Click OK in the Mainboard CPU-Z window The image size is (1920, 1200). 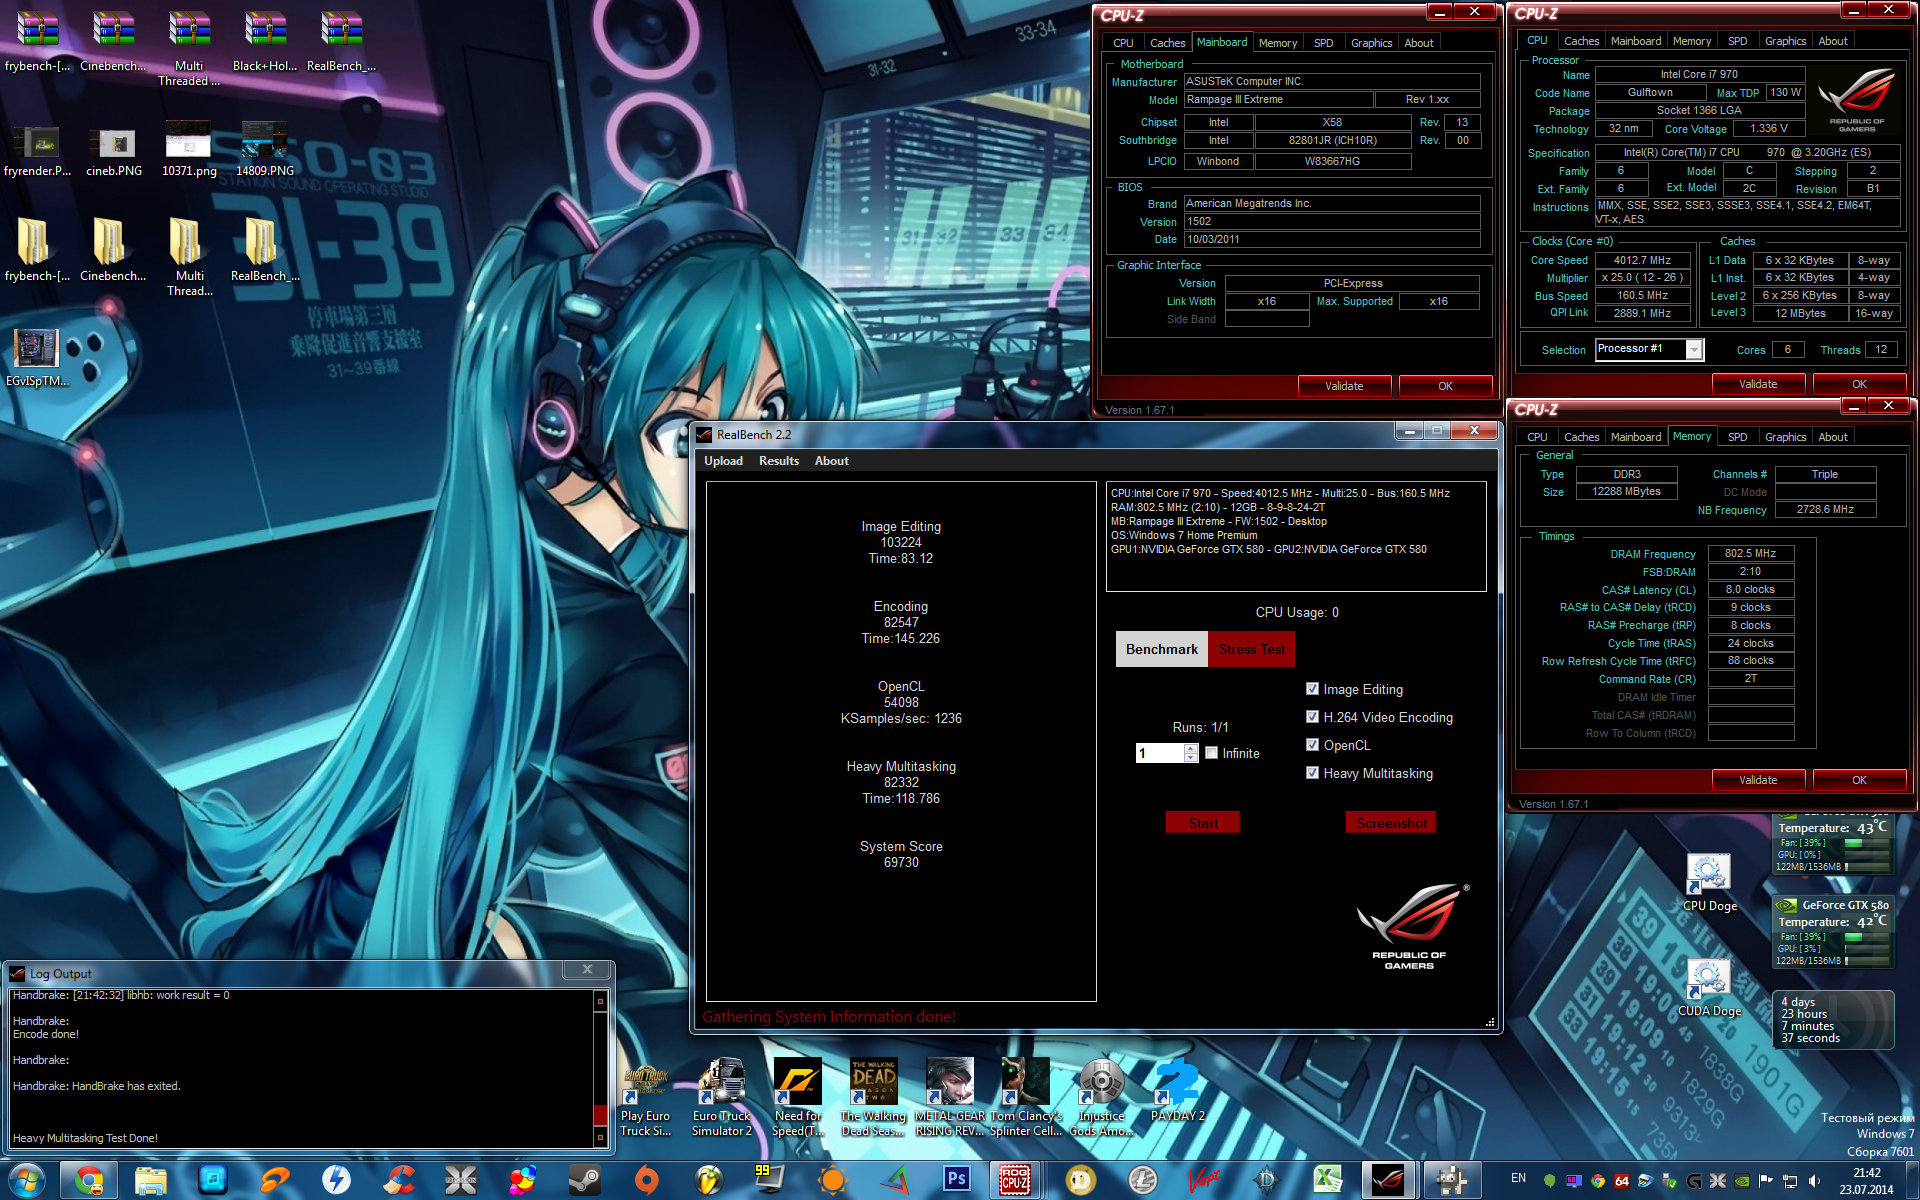click(x=1445, y=386)
